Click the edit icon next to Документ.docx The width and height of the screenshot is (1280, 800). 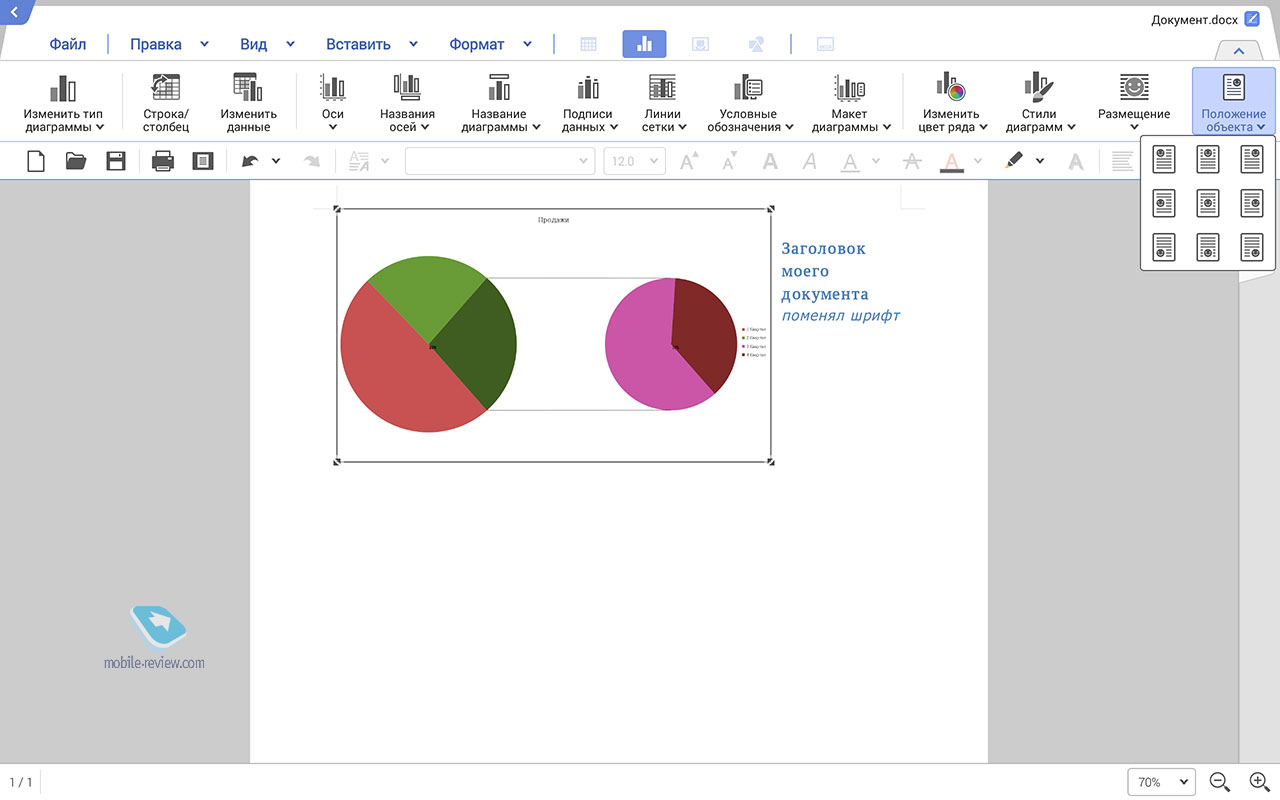click(x=1252, y=19)
